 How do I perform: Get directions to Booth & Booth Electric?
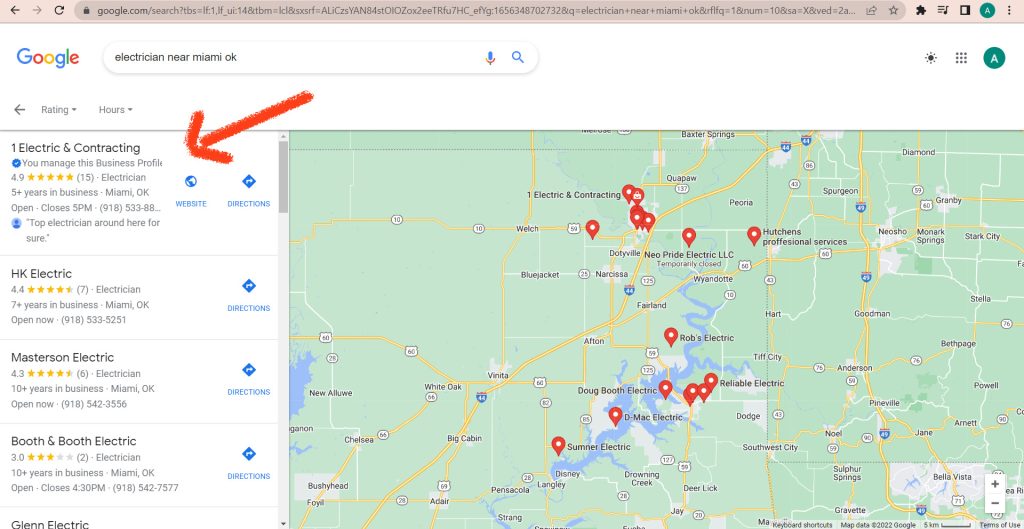click(248, 463)
